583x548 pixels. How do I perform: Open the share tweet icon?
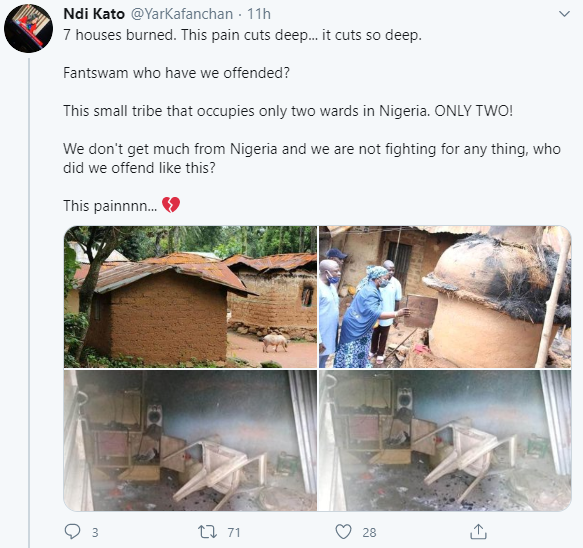478,532
